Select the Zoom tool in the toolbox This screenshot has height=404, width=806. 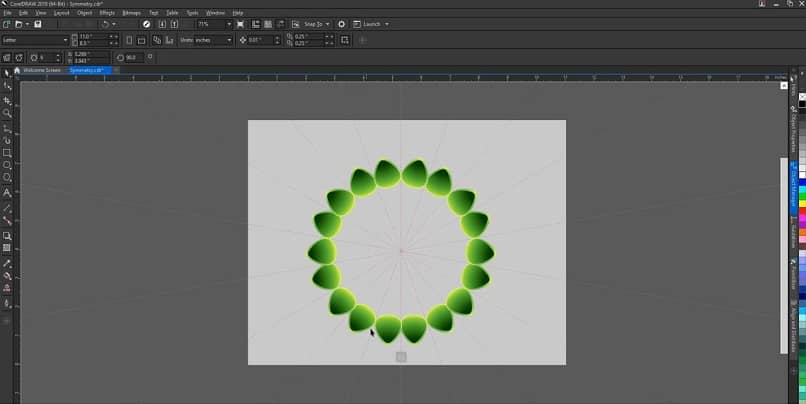(7, 113)
